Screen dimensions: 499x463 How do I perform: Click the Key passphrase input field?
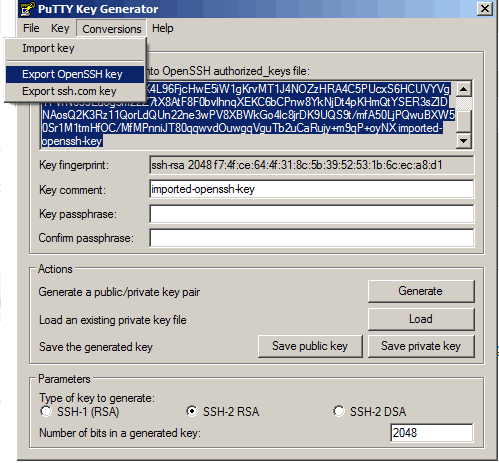(x=311, y=214)
